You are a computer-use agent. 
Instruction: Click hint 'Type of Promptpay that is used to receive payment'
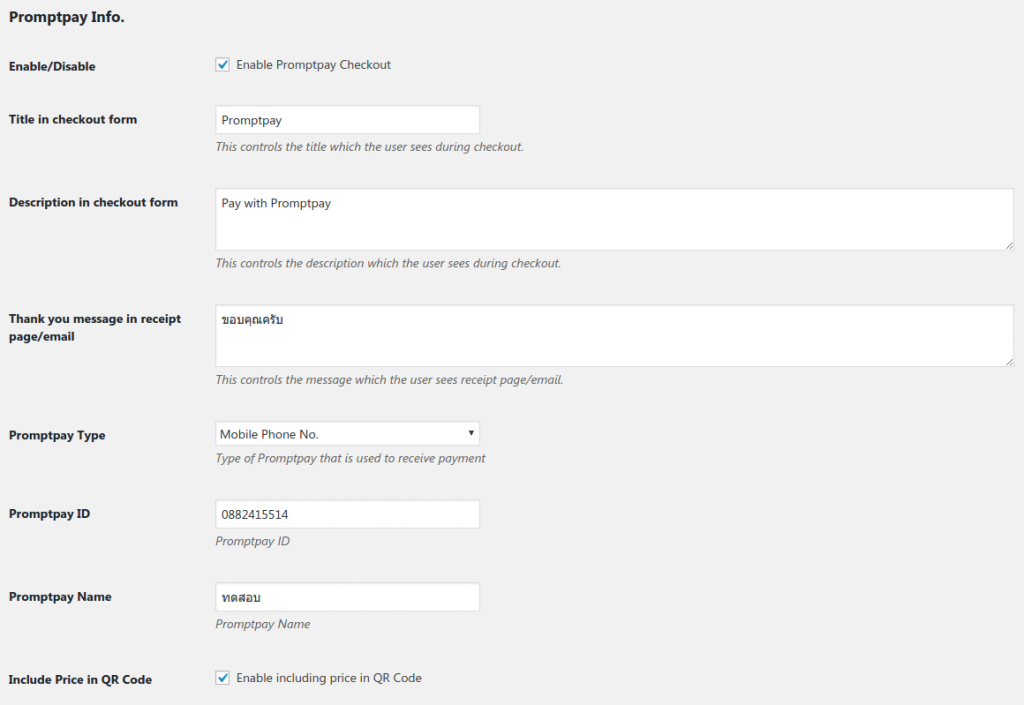click(351, 458)
